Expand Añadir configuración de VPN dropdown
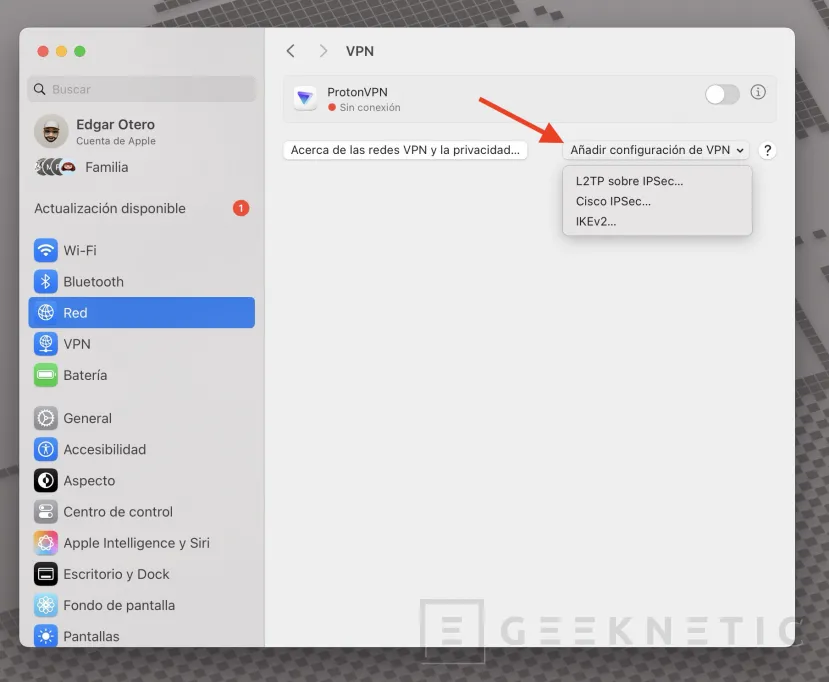Image resolution: width=829 pixels, height=682 pixels. (657, 150)
